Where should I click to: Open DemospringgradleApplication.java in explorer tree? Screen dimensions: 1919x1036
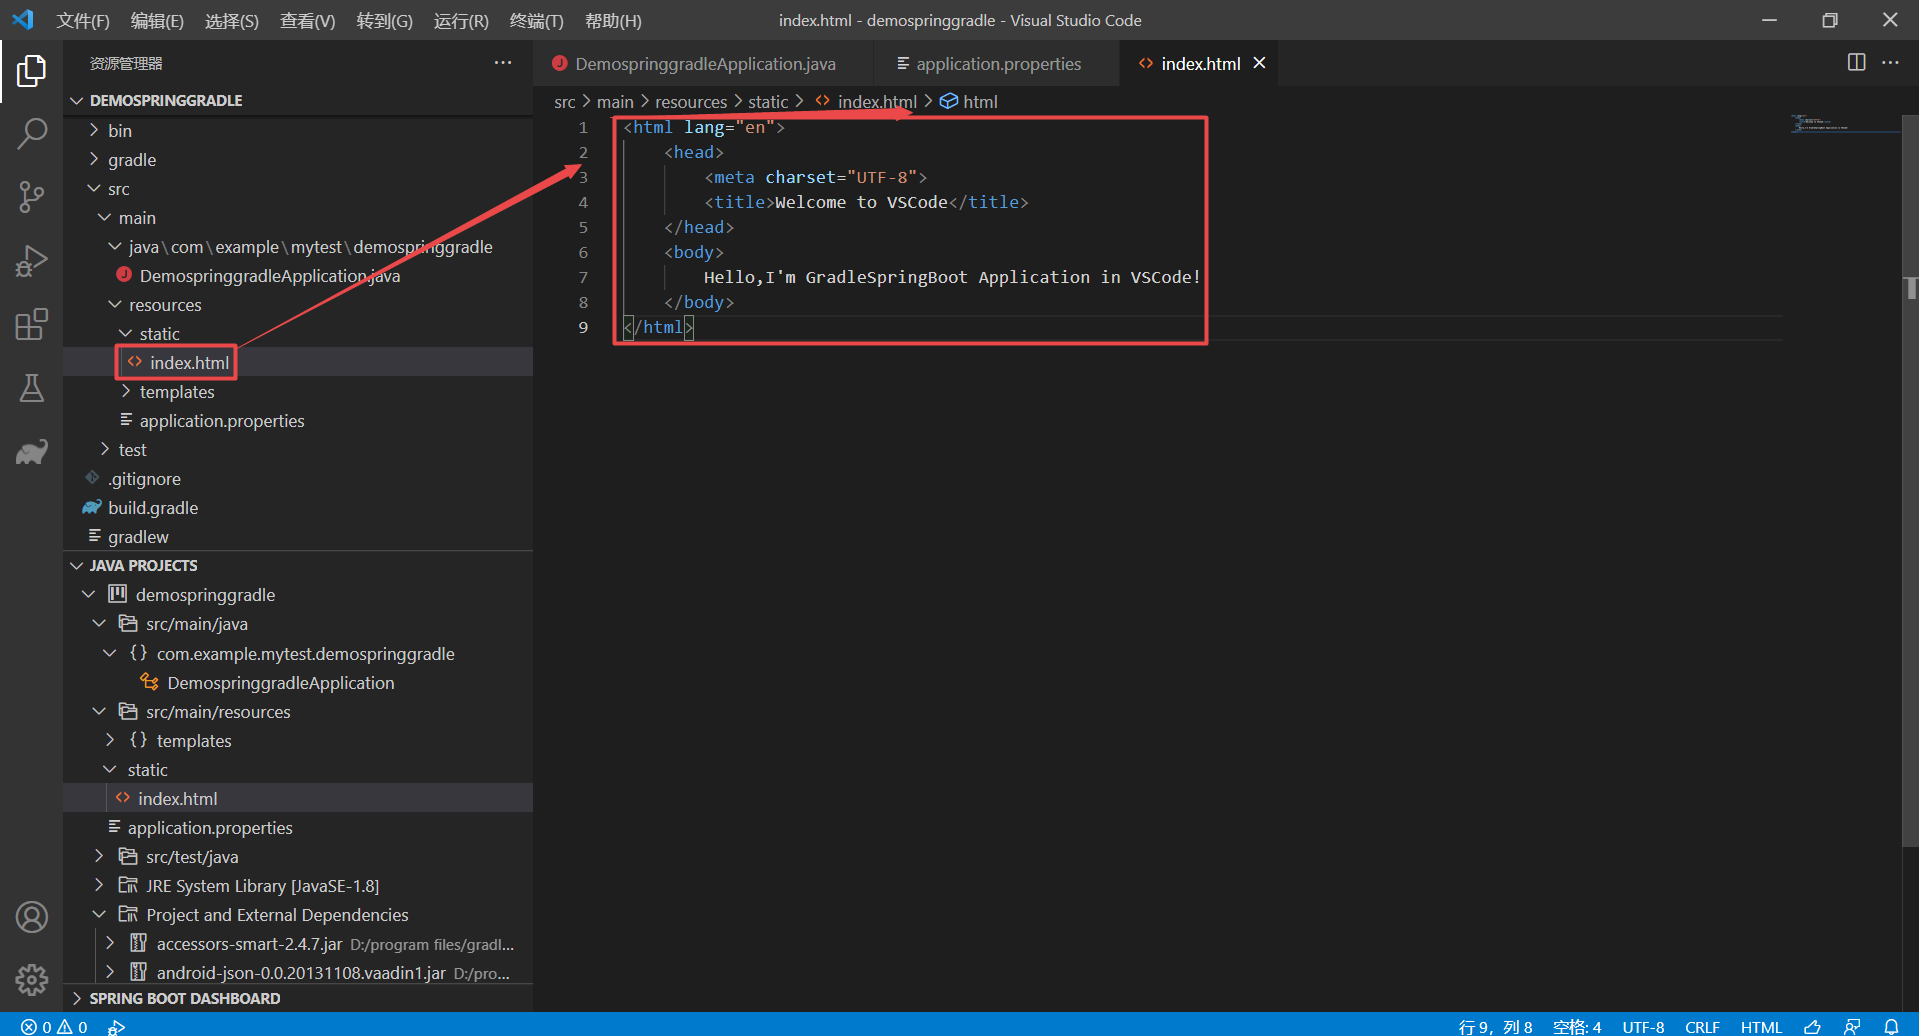(298, 276)
